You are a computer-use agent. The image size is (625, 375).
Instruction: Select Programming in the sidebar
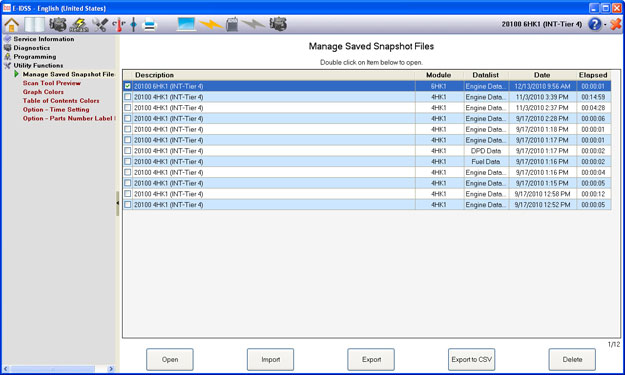point(35,57)
